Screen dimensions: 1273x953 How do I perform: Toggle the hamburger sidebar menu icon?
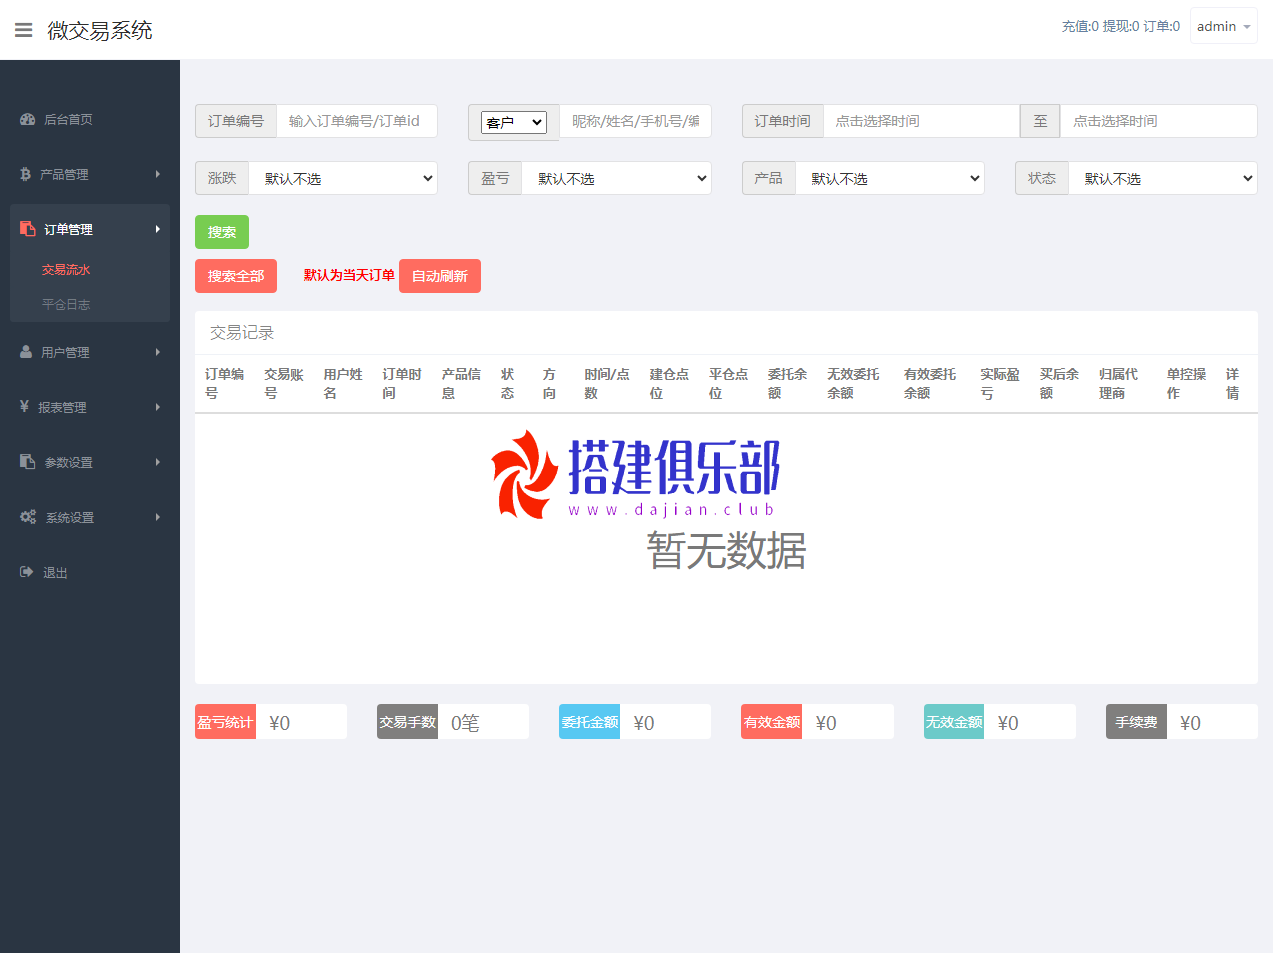click(24, 30)
